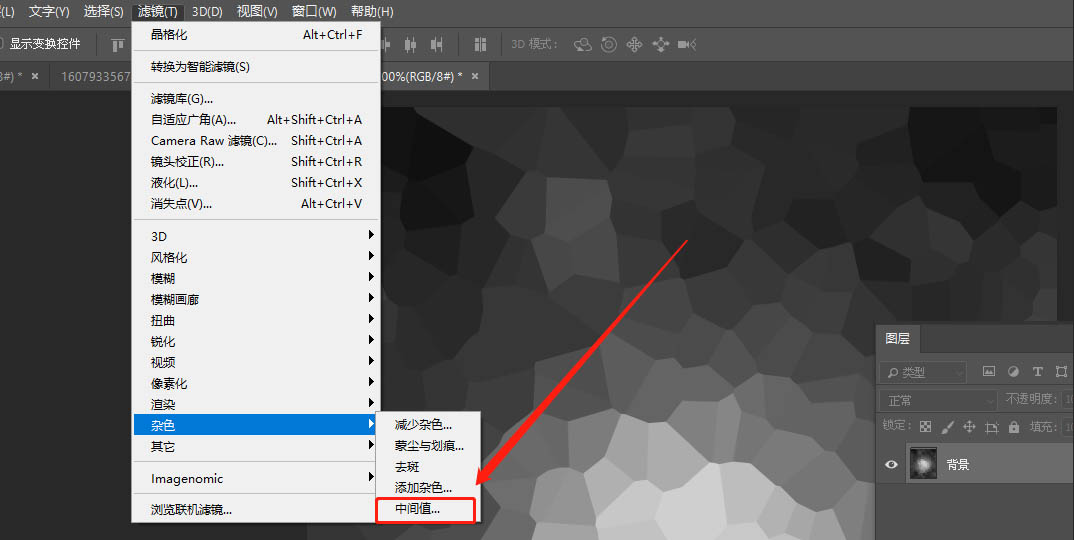Filter layers by type layers icon

point(1037,371)
